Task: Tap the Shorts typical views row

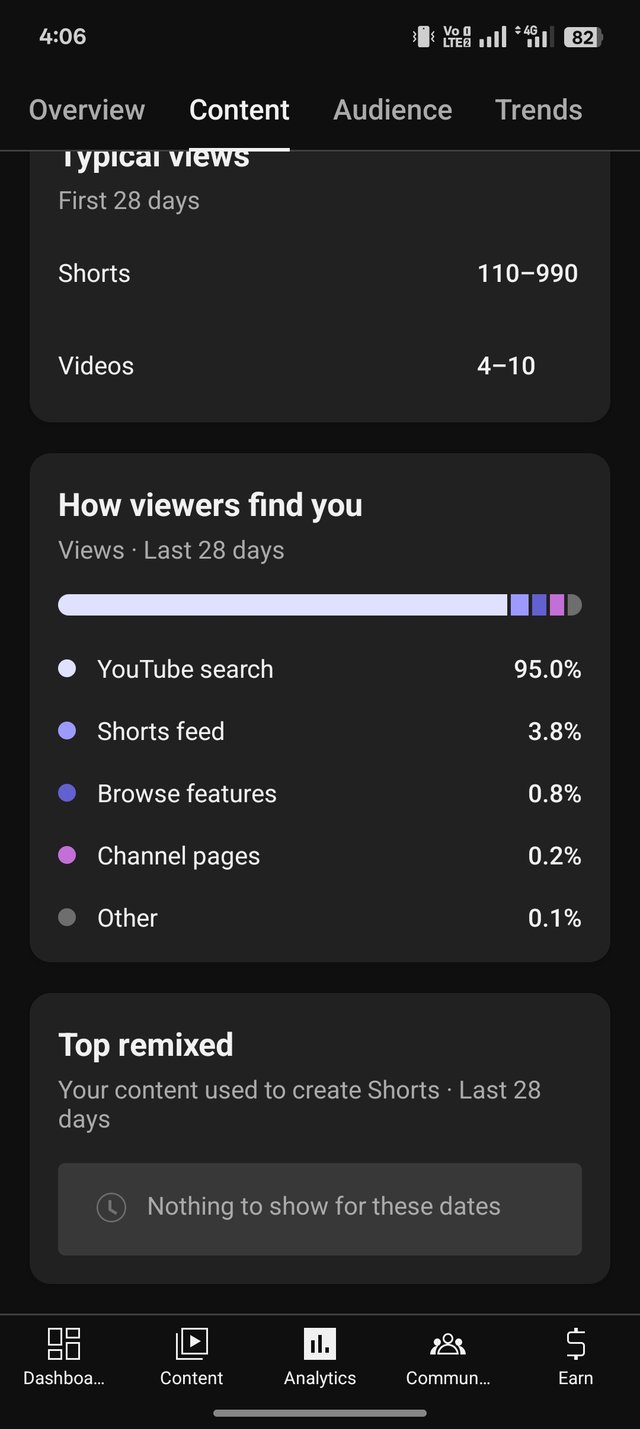Action: pos(320,273)
